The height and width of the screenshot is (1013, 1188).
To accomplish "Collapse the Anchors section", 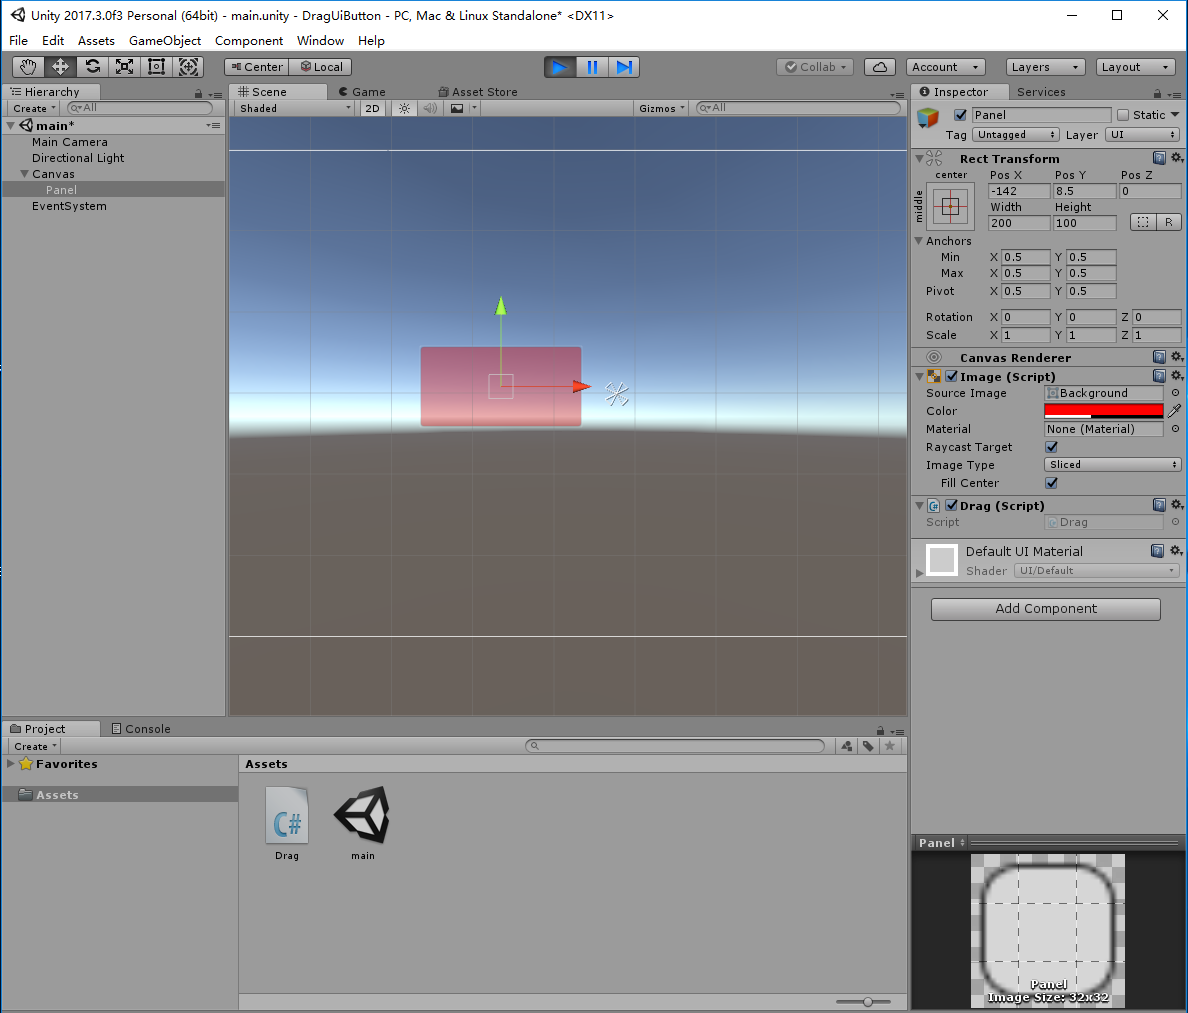I will tap(919, 241).
